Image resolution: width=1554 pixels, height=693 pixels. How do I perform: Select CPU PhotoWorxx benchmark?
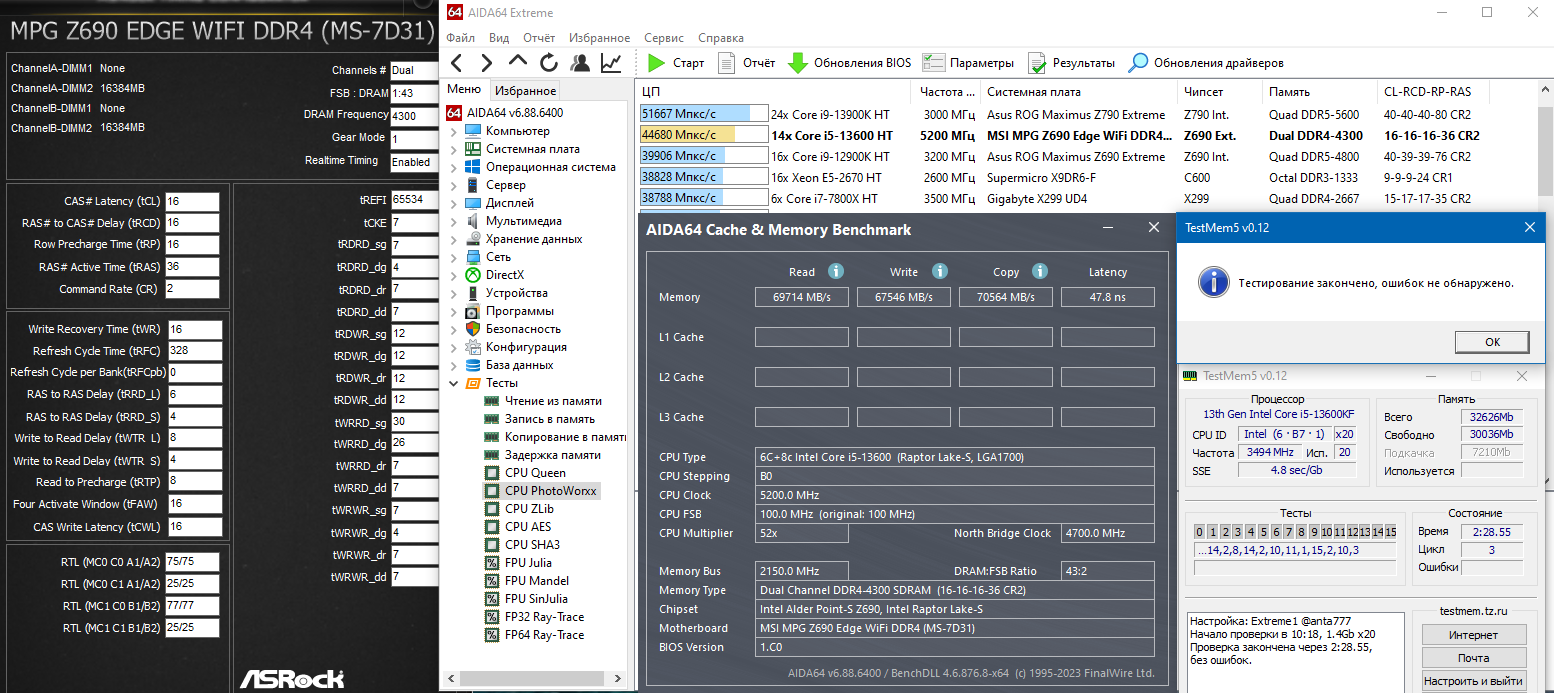coord(541,491)
